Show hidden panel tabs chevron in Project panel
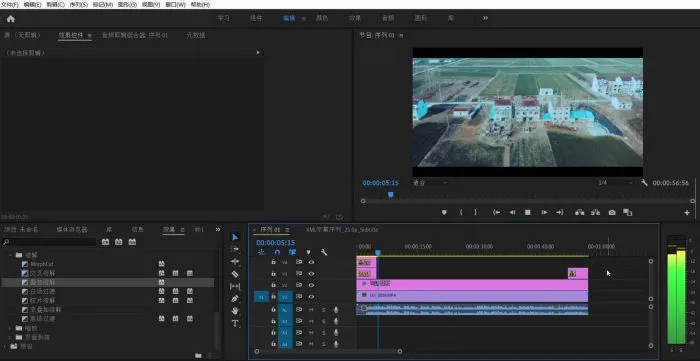Screen dimensions: 700x361 218,229
